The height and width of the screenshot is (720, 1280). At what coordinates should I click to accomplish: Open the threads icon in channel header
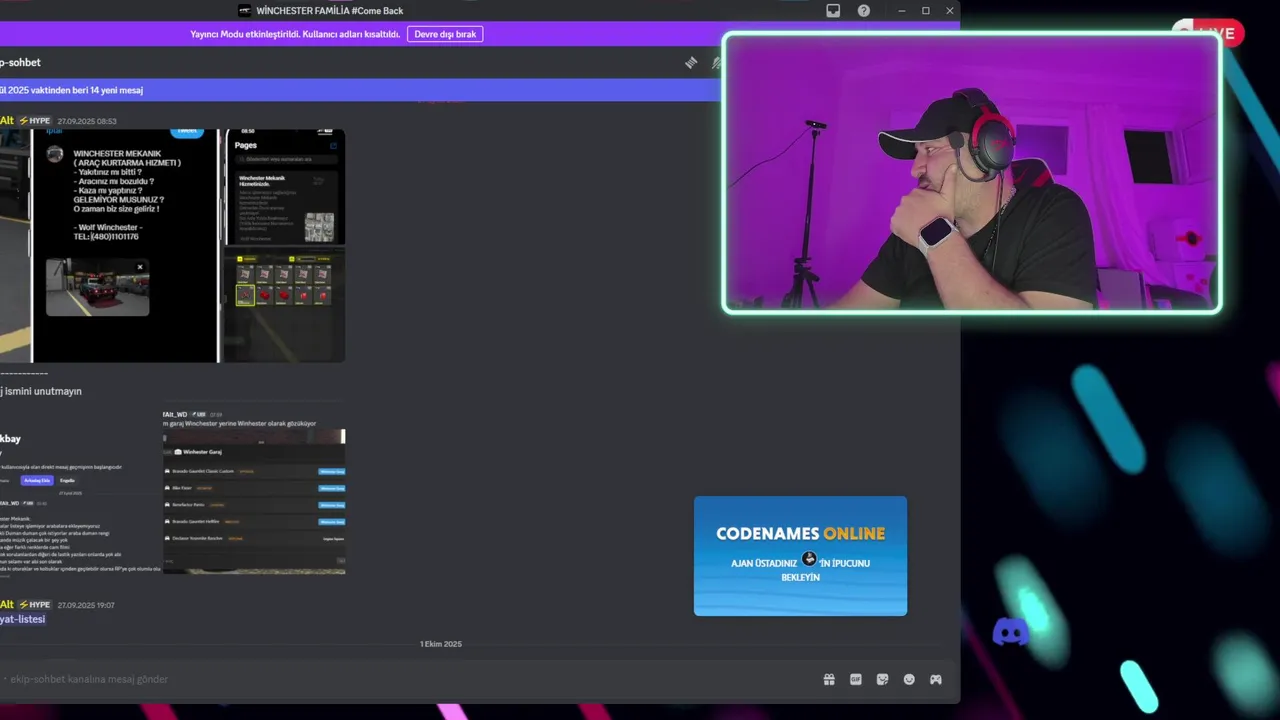(691, 63)
